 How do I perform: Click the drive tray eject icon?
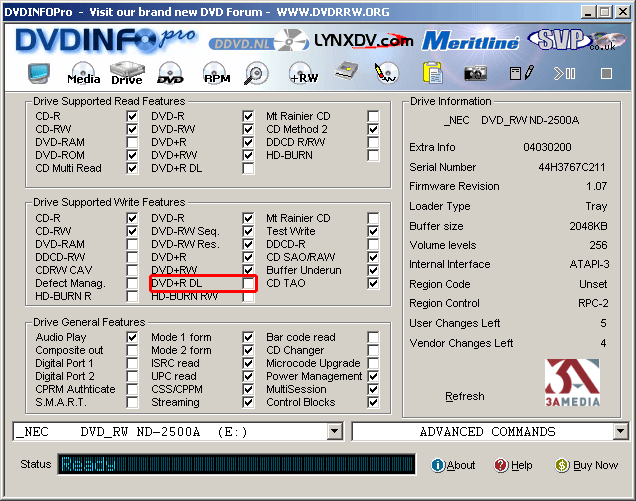click(346, 72)
